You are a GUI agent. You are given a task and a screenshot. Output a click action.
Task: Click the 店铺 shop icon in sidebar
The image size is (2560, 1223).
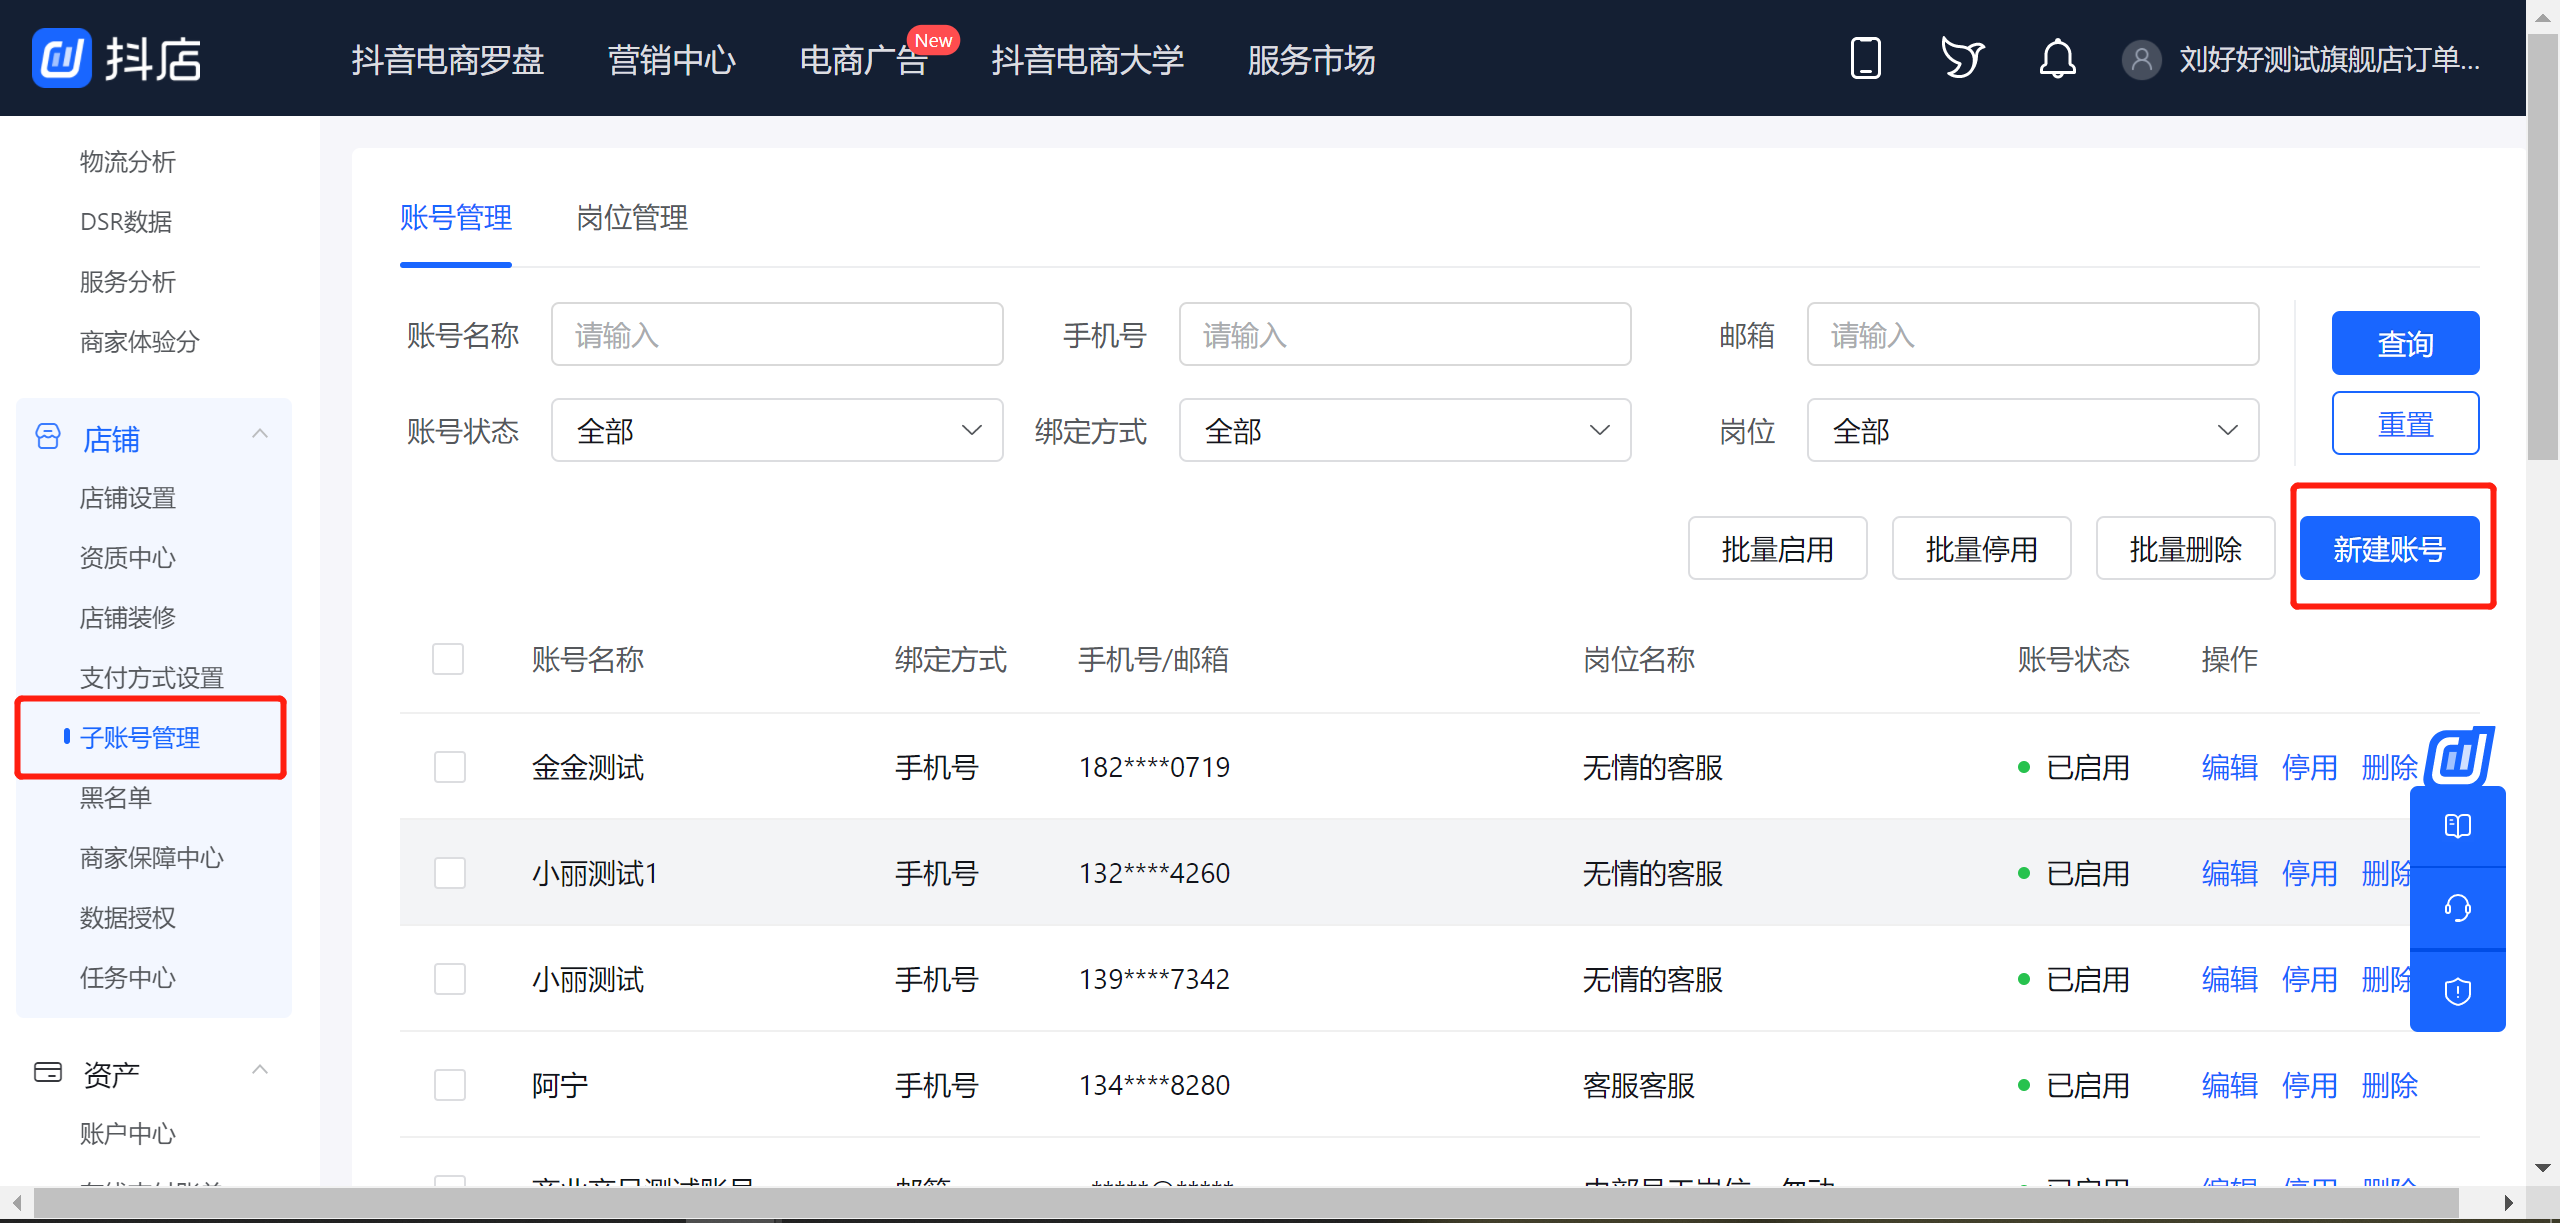coord(48,437)
